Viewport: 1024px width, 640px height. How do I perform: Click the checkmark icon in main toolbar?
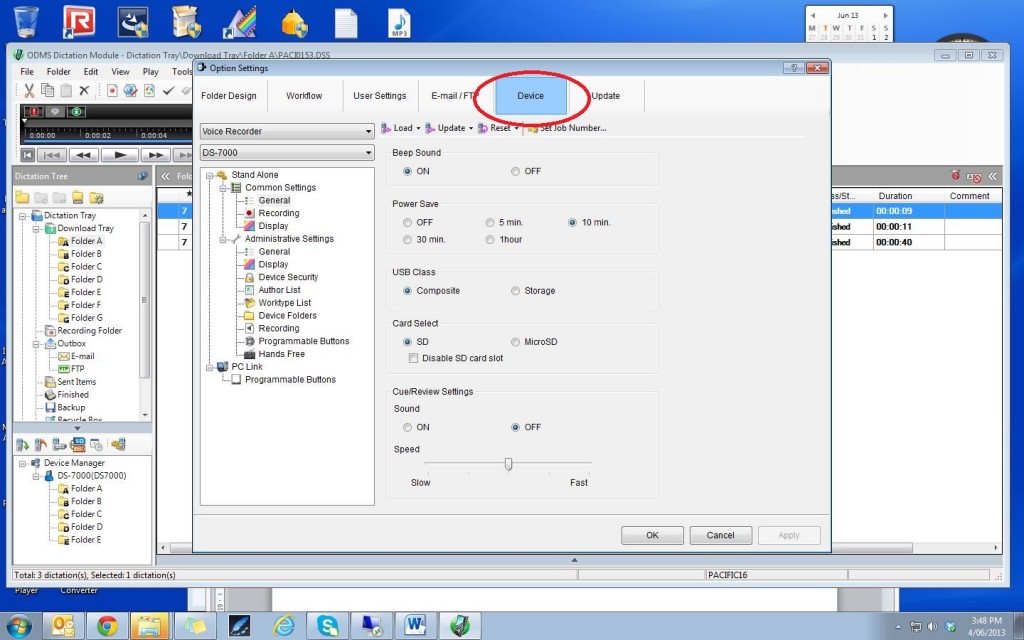point(168,91)
